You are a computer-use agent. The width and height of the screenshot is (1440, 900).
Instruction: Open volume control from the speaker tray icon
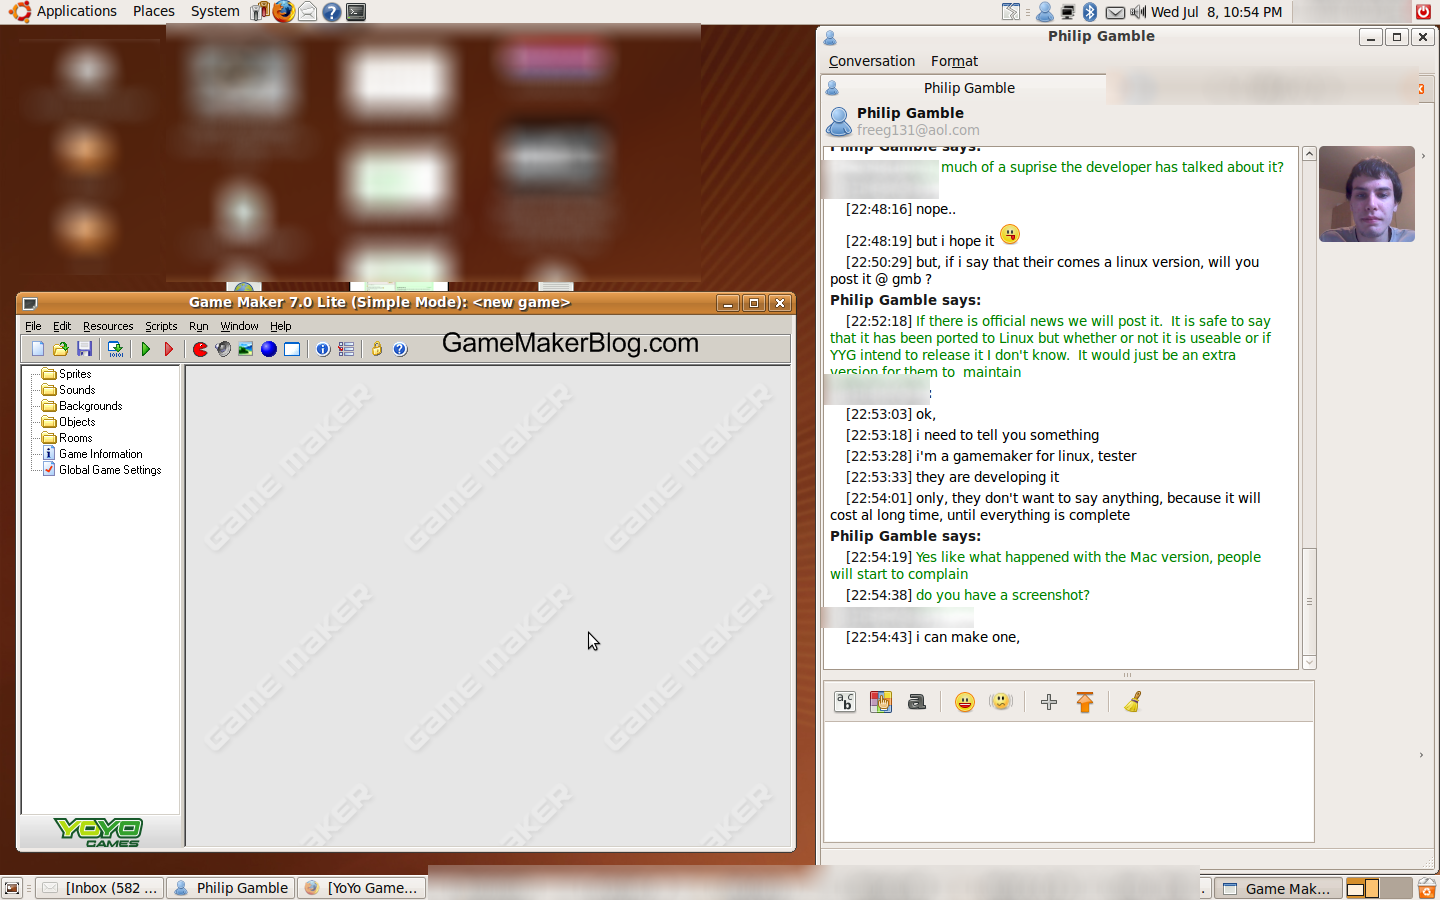pyautogui.click(x=1138, y=12)
